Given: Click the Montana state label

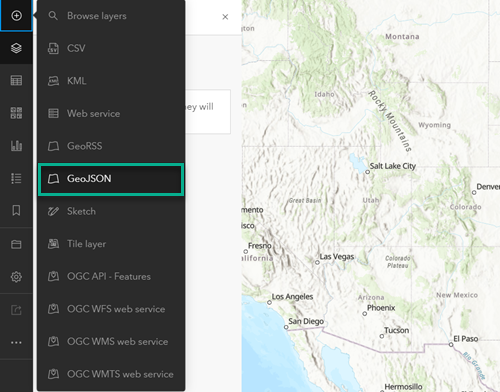Looking at the screenshot, I should 402,37.
